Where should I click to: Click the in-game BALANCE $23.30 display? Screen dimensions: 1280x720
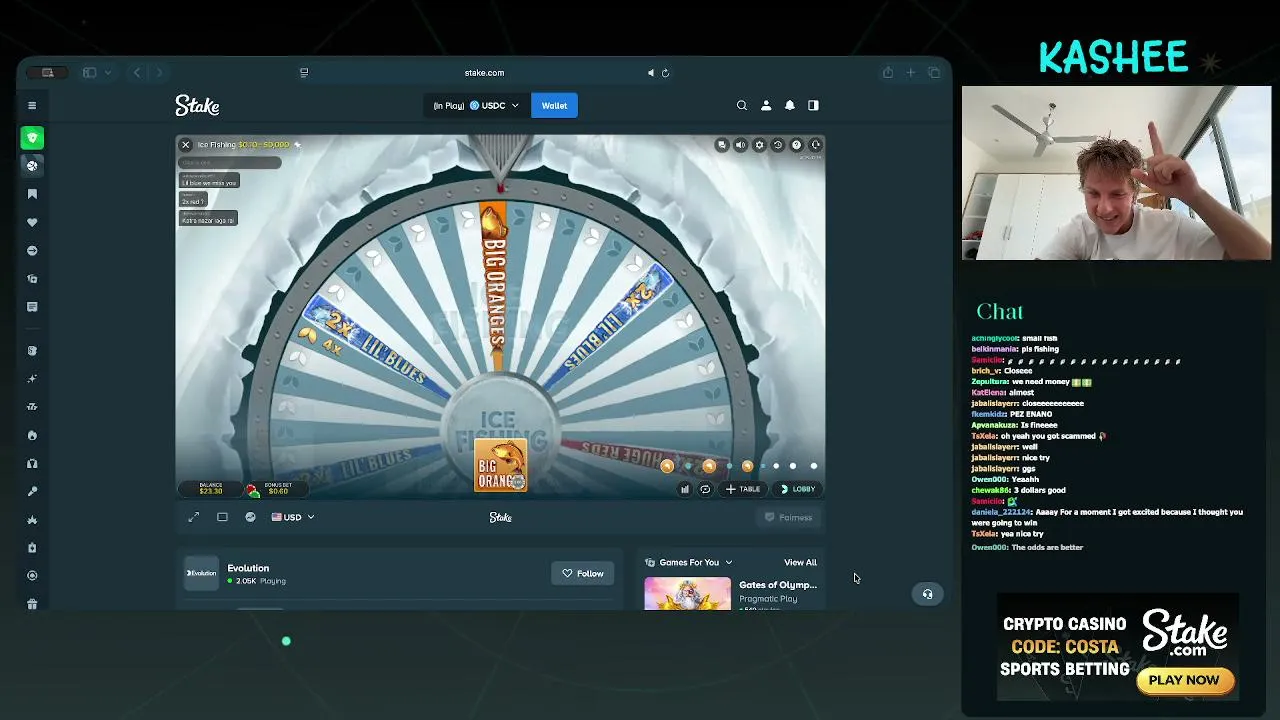click(x=210, y=489)
